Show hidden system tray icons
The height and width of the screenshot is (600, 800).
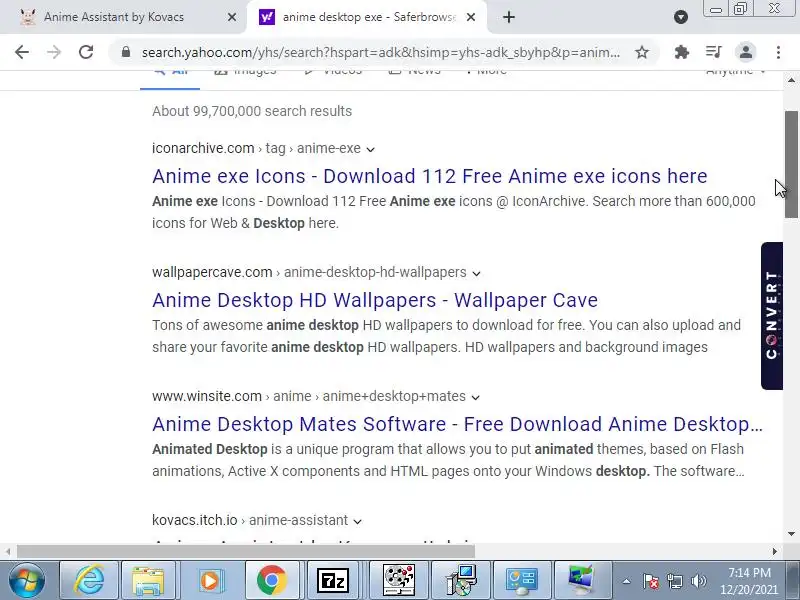tap(627, 581)
